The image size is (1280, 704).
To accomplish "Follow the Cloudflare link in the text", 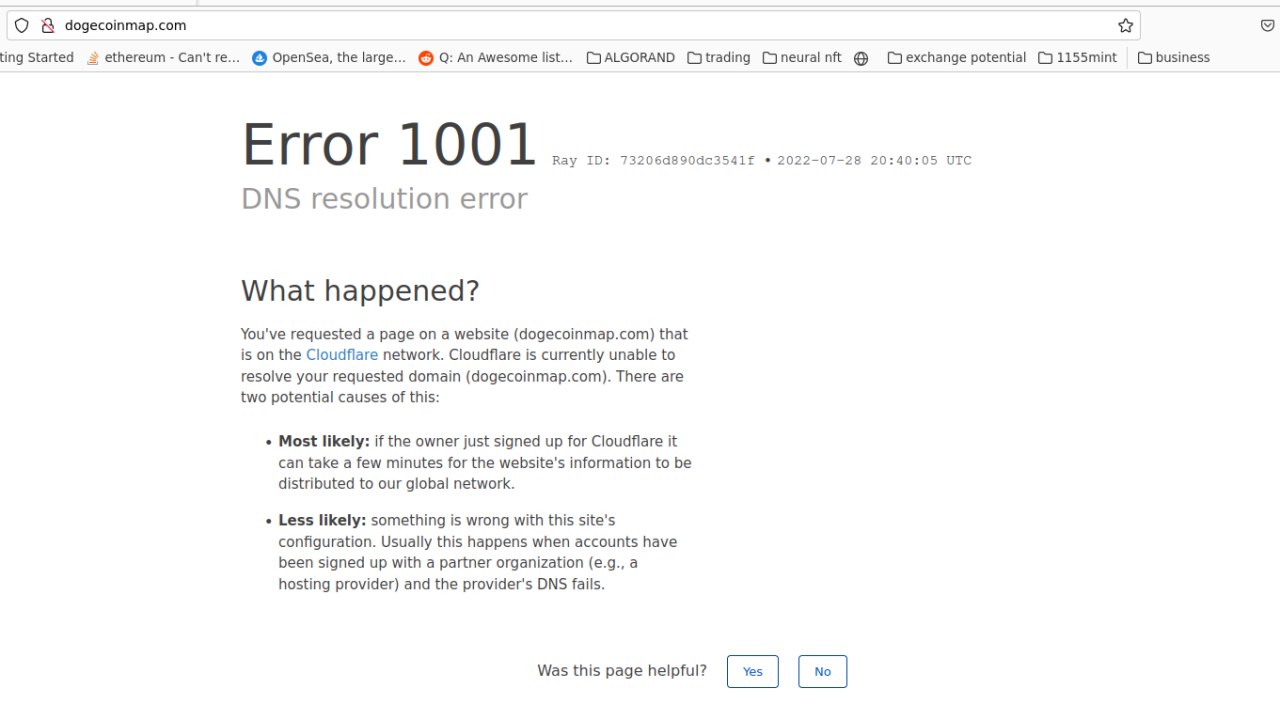I will tap(342, 355).
